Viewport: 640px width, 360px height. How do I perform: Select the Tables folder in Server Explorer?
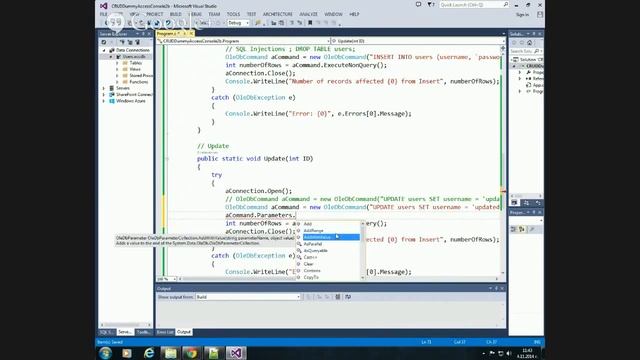pos(136,63)
